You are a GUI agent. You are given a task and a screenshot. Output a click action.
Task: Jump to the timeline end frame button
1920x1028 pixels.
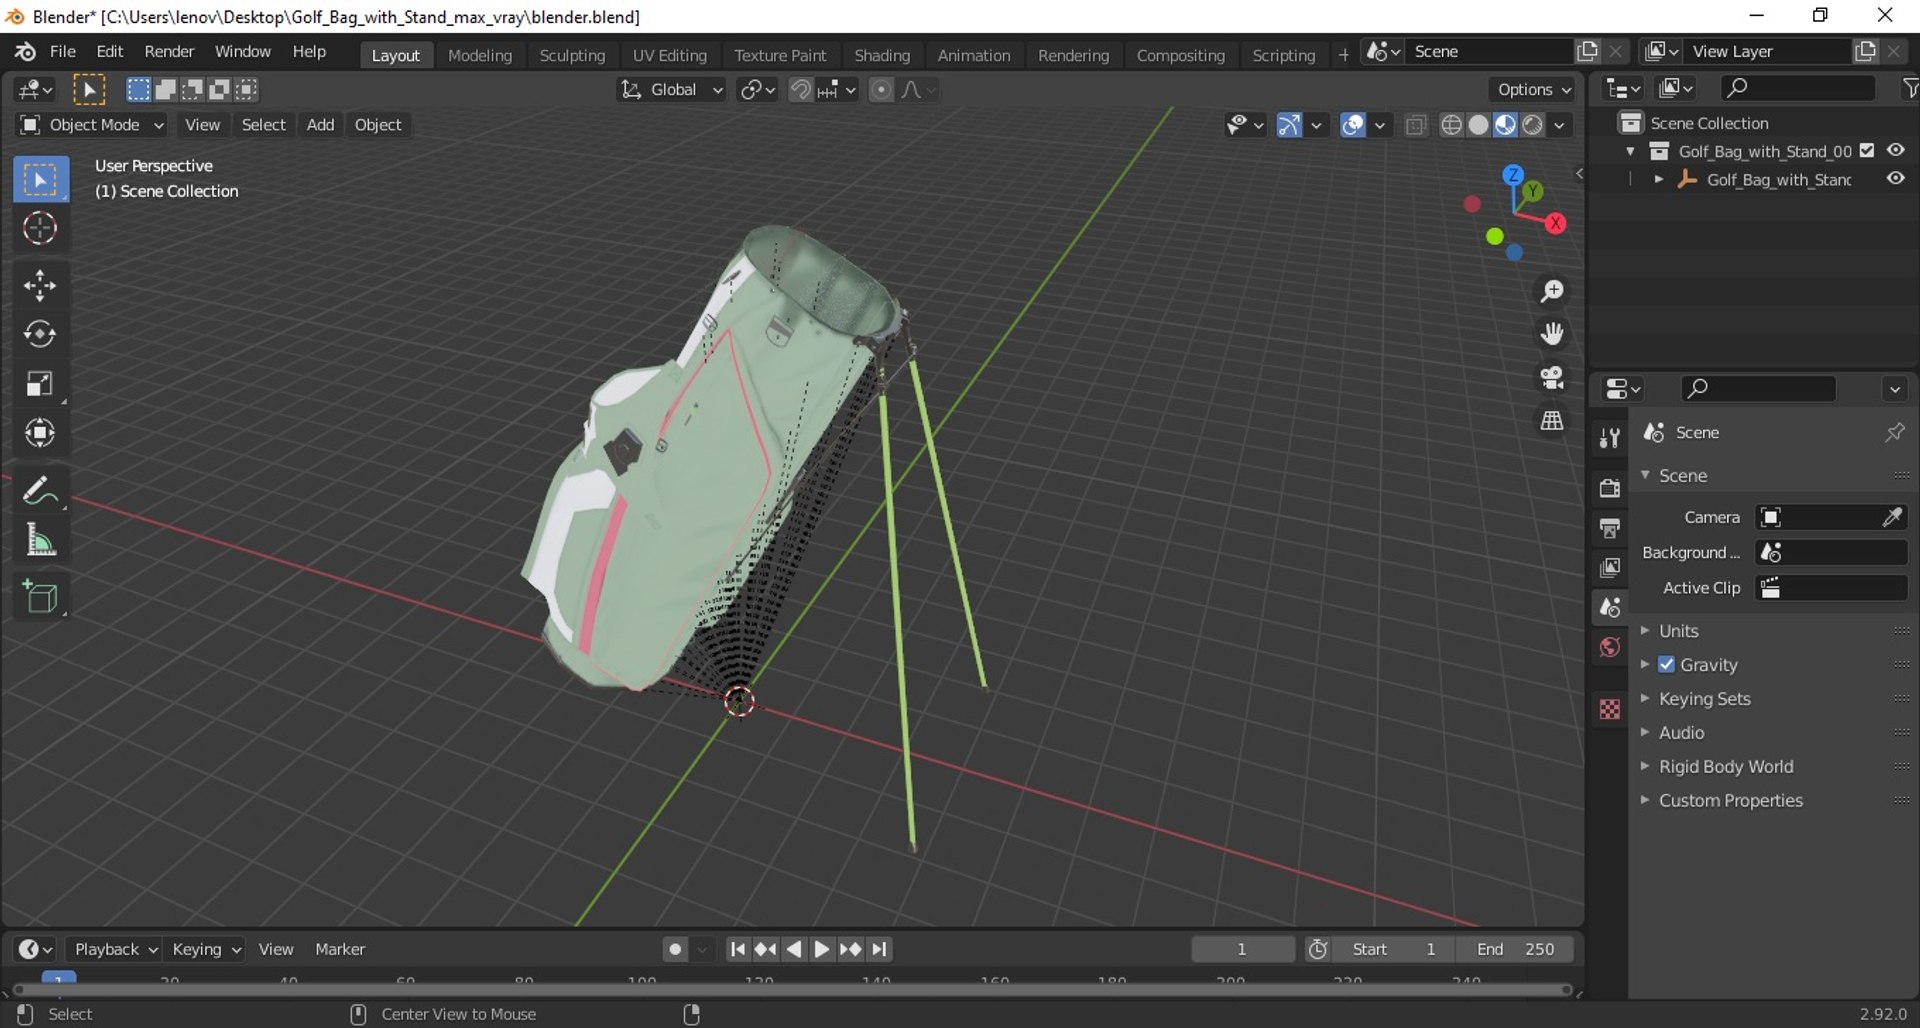pyautogui.click(x=879, y=949)
